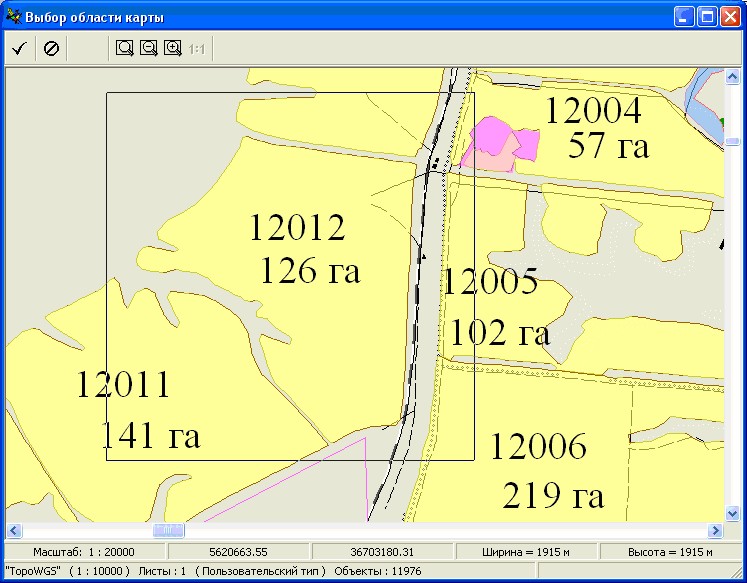The image size is (747, 583).
Task: Cancel selection using the crossed-circle icon
Action: tap(51, 48)
